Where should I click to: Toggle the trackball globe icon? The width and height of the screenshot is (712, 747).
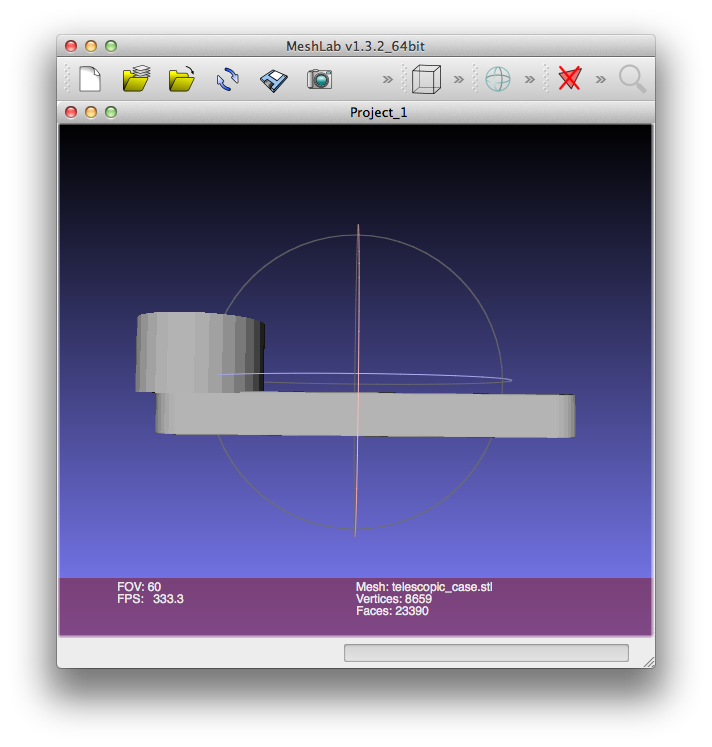tap(498, 79)
